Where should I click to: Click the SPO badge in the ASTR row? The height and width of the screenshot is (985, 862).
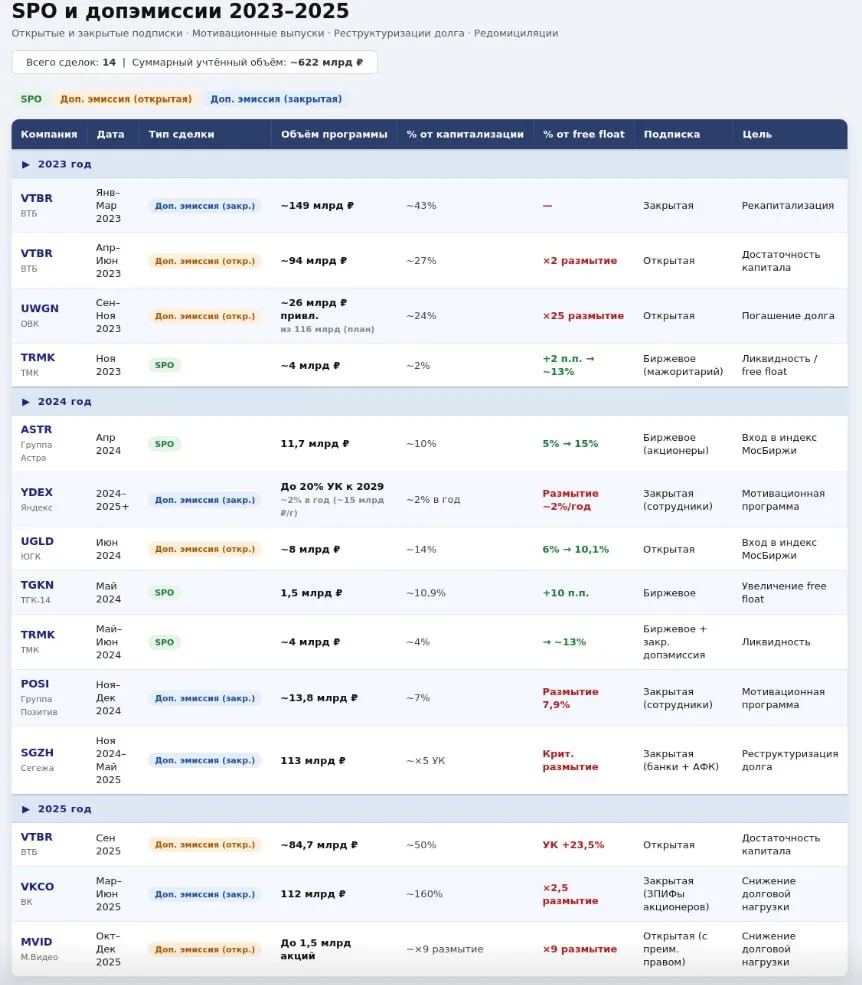pyautogui.click(x=165, y=444)
